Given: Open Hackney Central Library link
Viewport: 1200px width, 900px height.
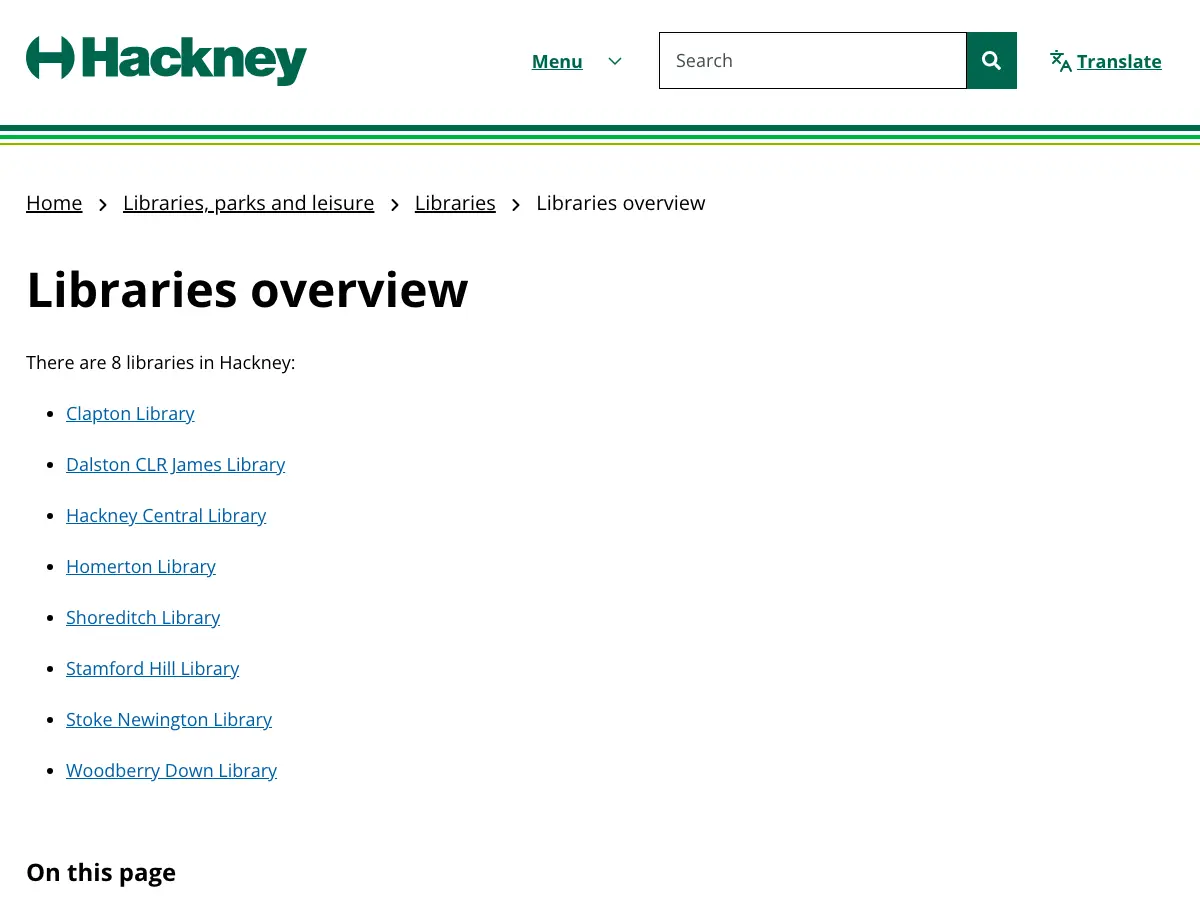Looking at the screenshot, I should tap(166, 515).
